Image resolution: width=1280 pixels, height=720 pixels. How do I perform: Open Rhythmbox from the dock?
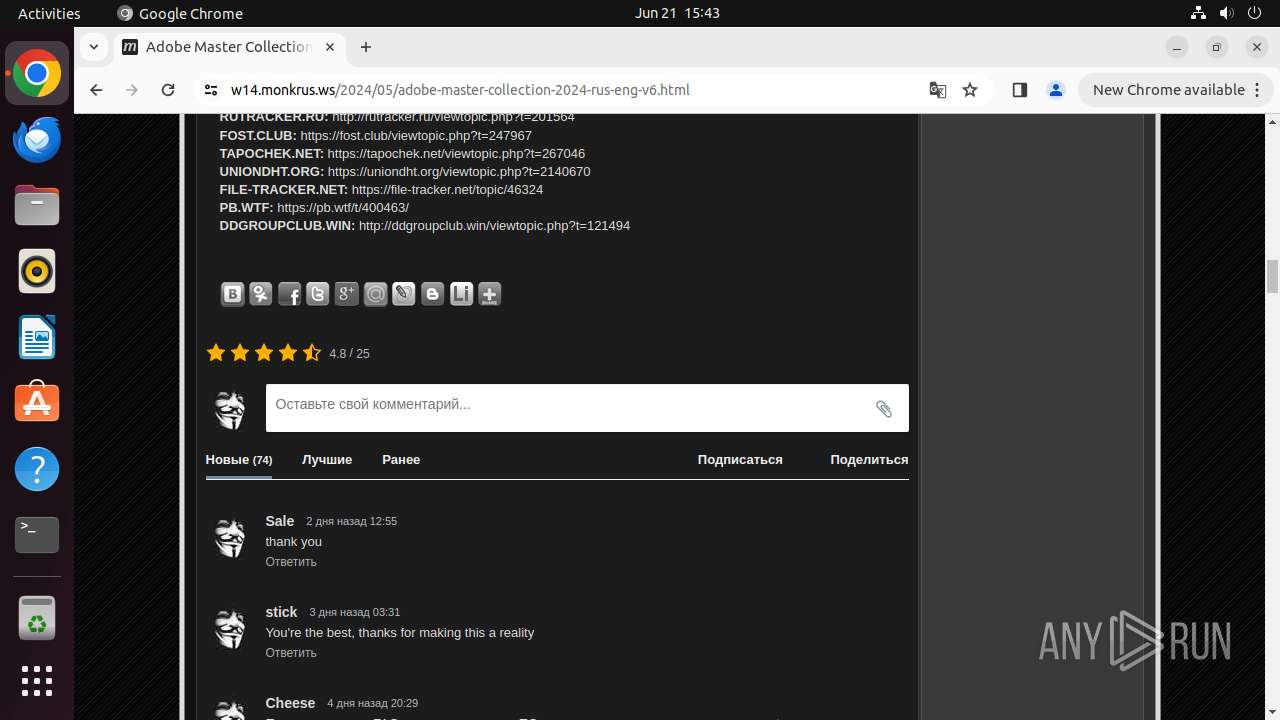[37, 271]
